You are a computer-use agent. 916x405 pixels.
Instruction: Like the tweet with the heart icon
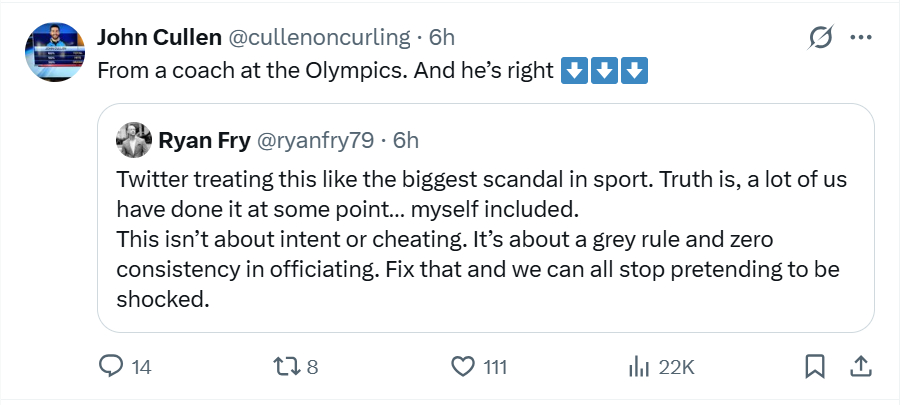[x=462, y=367]
